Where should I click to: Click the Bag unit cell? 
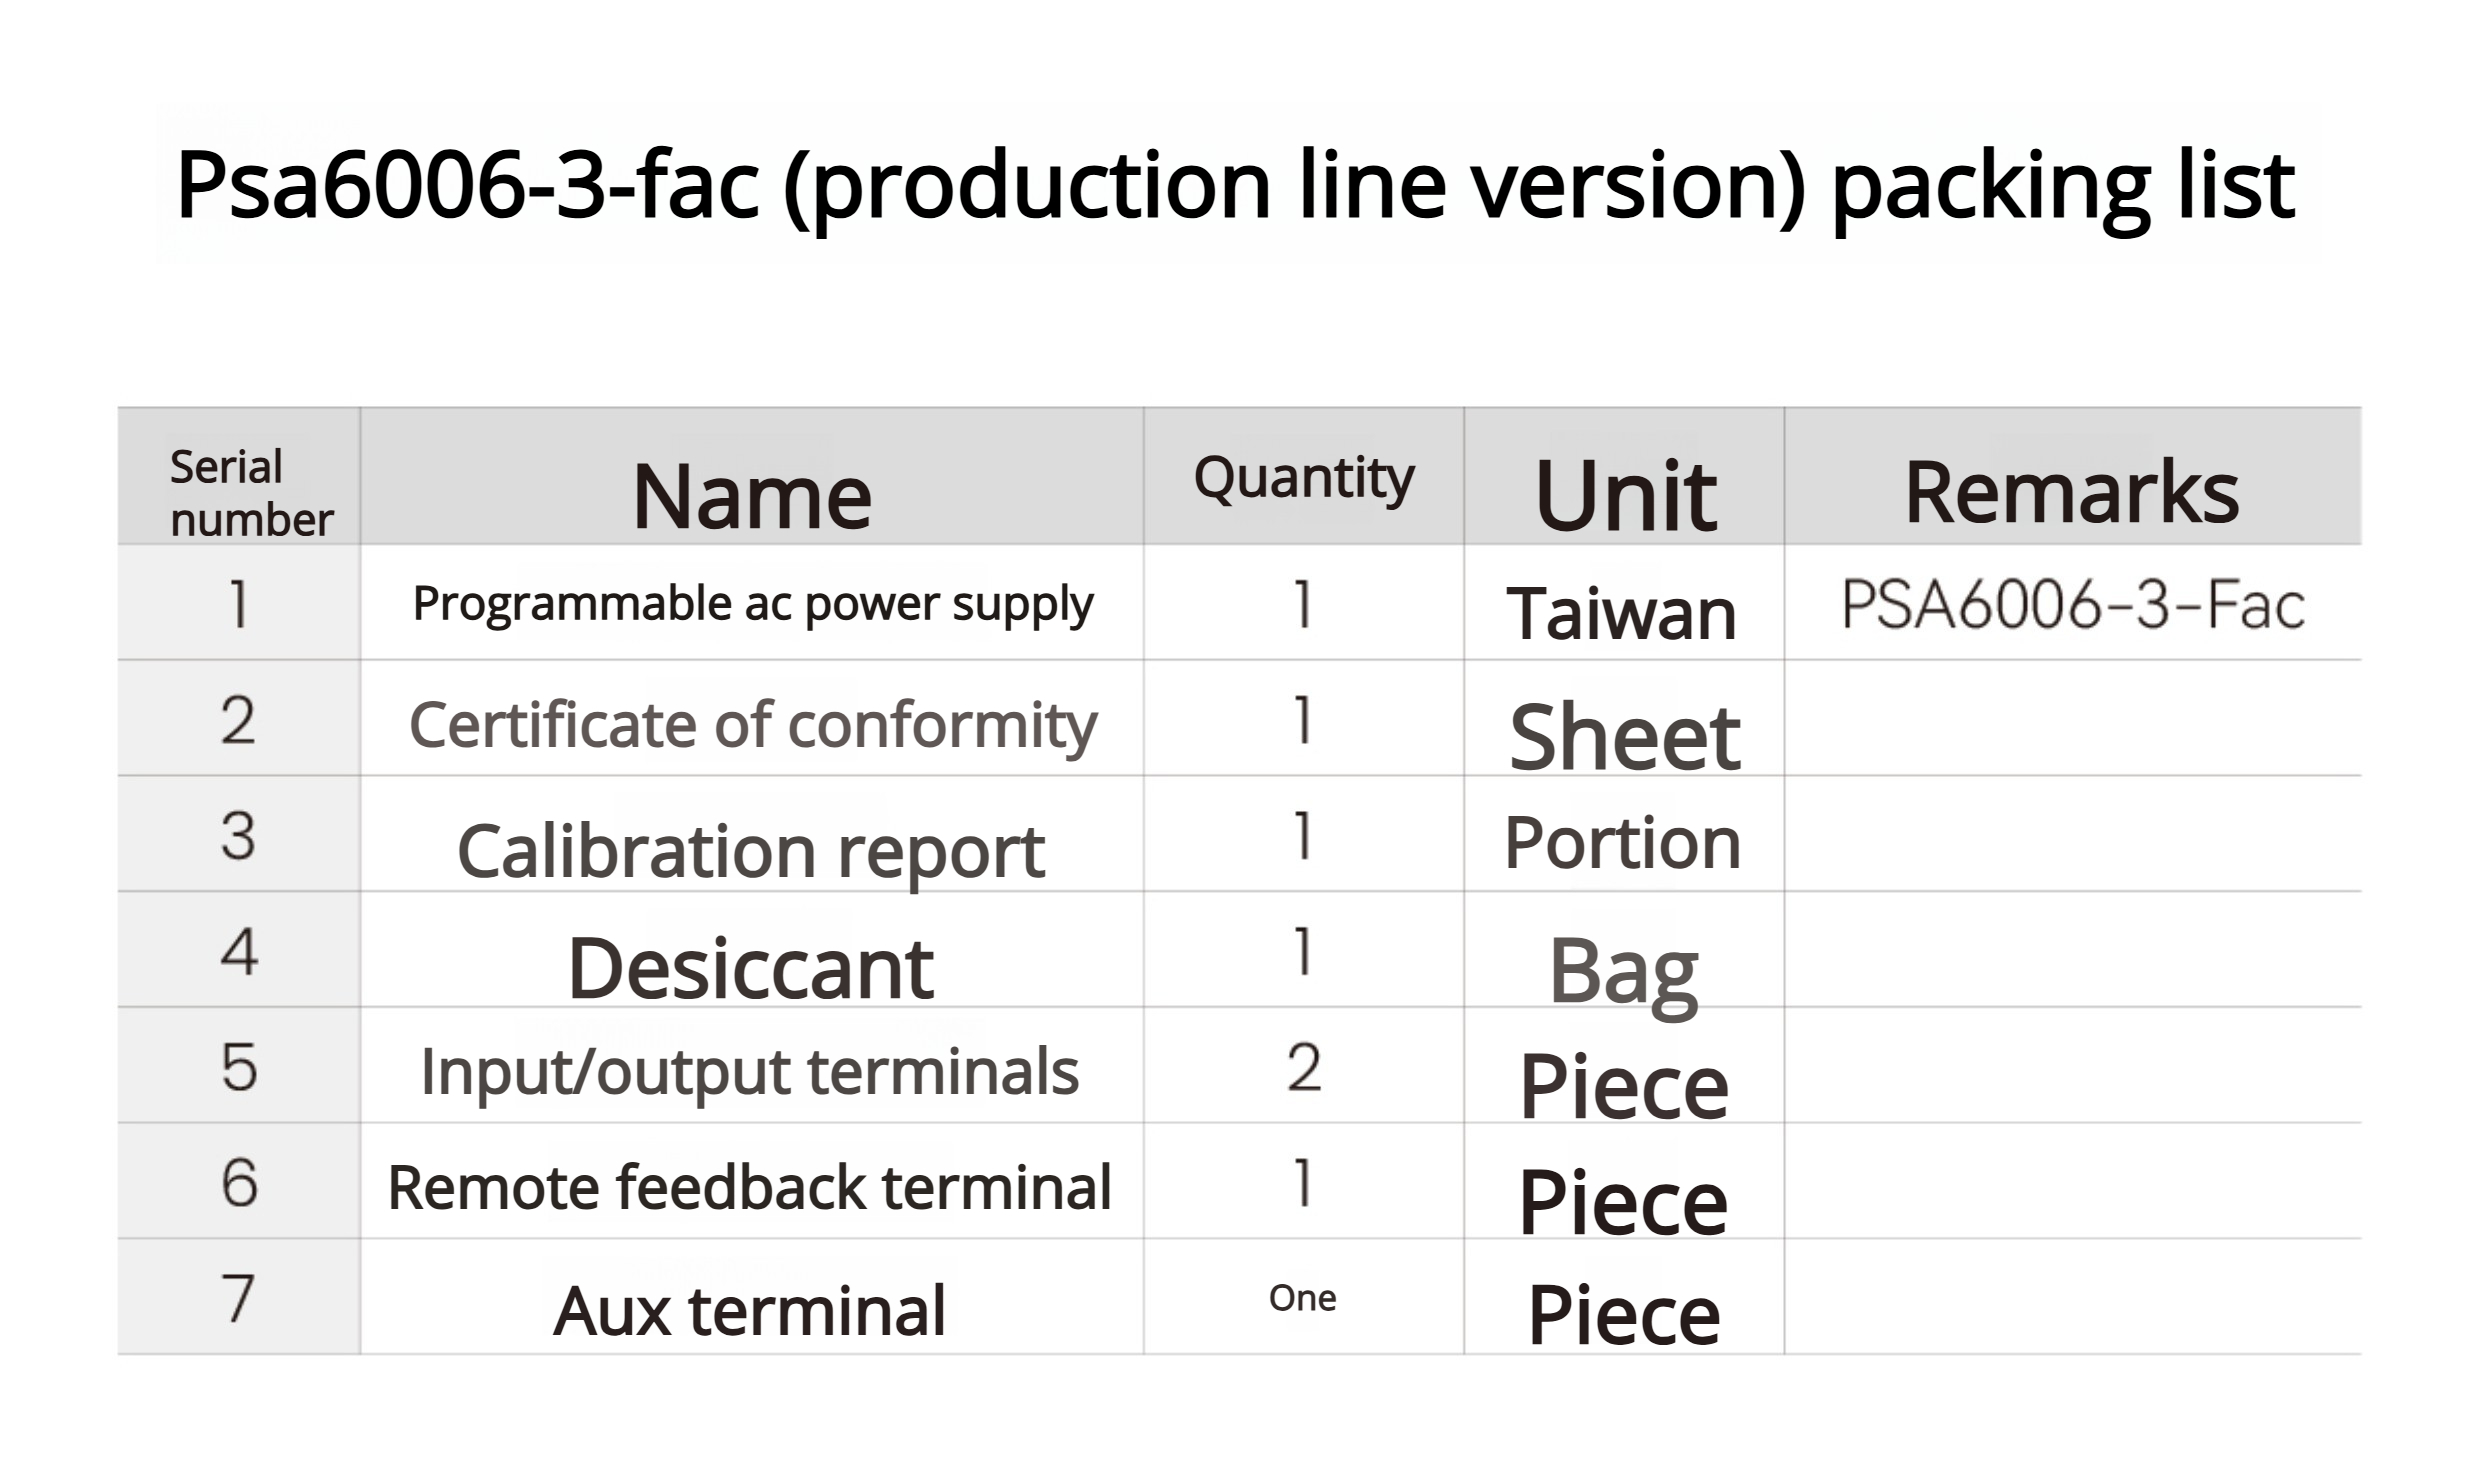click(x=1623, y=970)
